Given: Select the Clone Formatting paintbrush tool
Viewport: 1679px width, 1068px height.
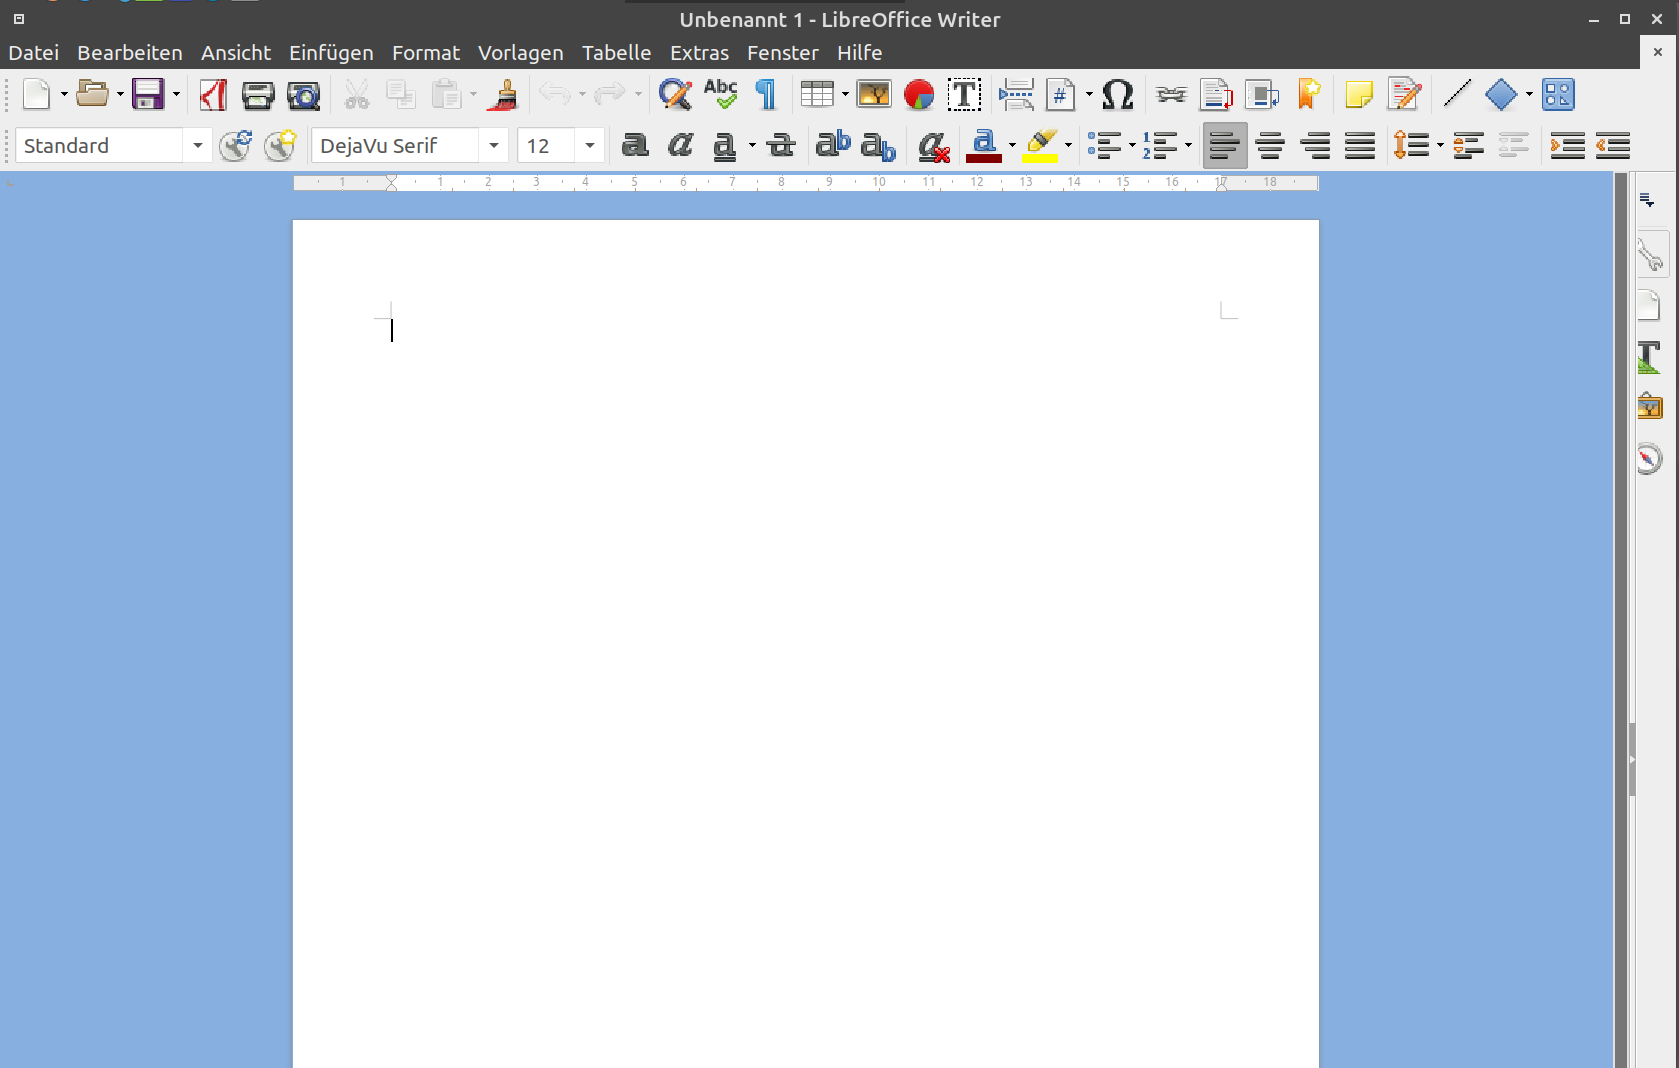Looking at the screenshot, I should pyautogui.click(x=503, y=95).
